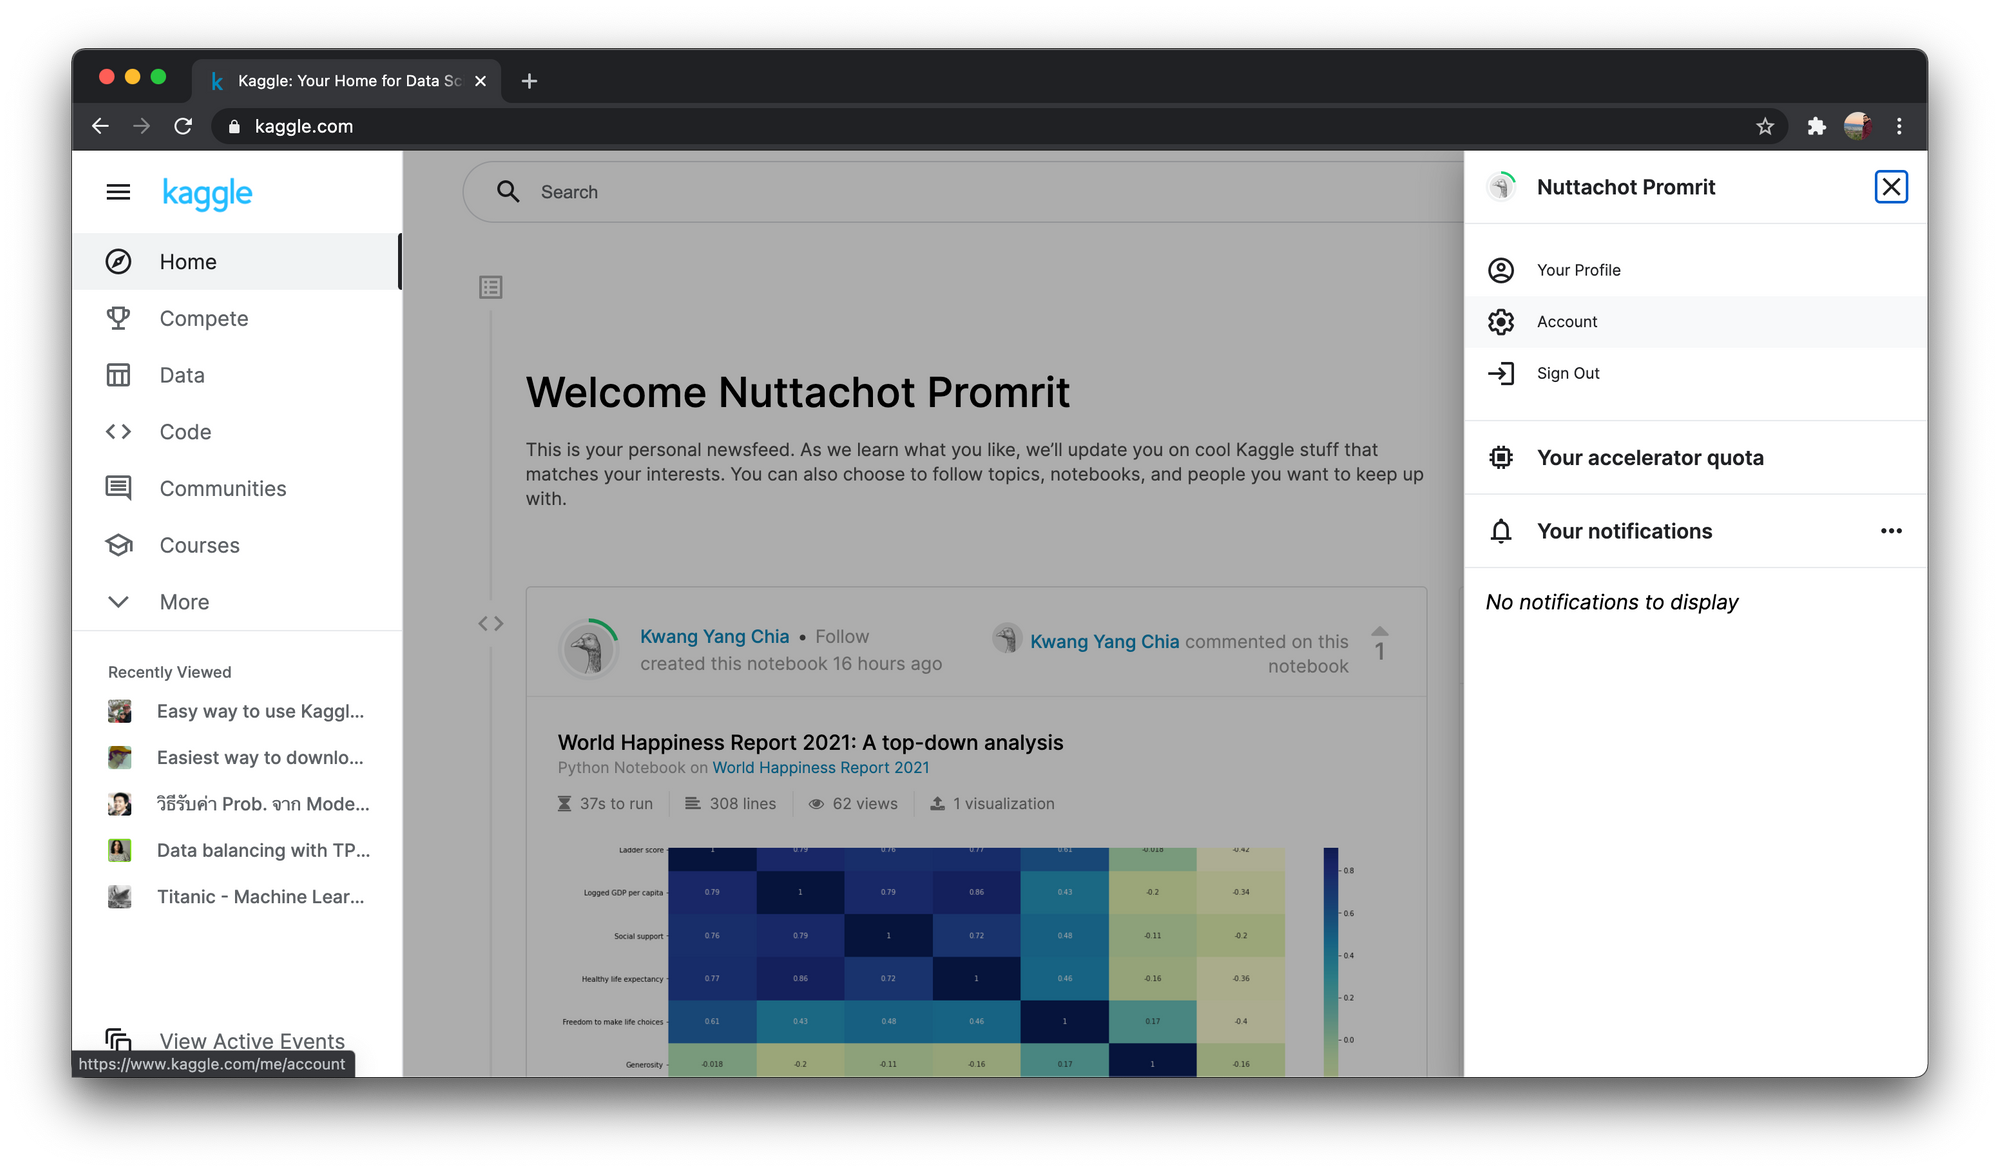The image size is (2000, 1173).
Task: Select Sign Out in the user panel
Action: pyautogui.click(x=1696, y=374)
